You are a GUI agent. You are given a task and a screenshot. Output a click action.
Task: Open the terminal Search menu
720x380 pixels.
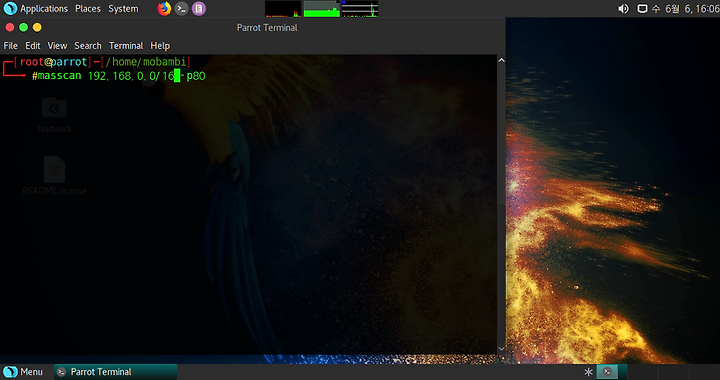tap(88, 45)
